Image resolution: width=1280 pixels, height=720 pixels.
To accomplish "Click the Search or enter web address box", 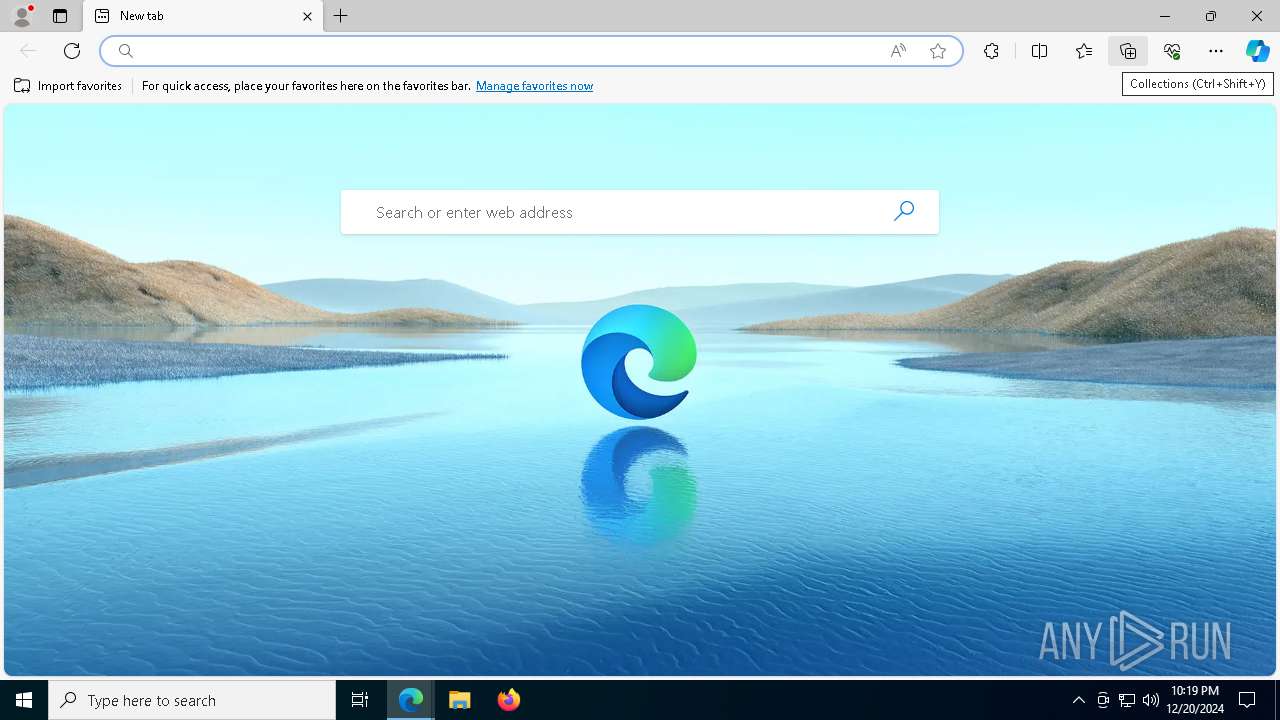I will coord(640,212).
